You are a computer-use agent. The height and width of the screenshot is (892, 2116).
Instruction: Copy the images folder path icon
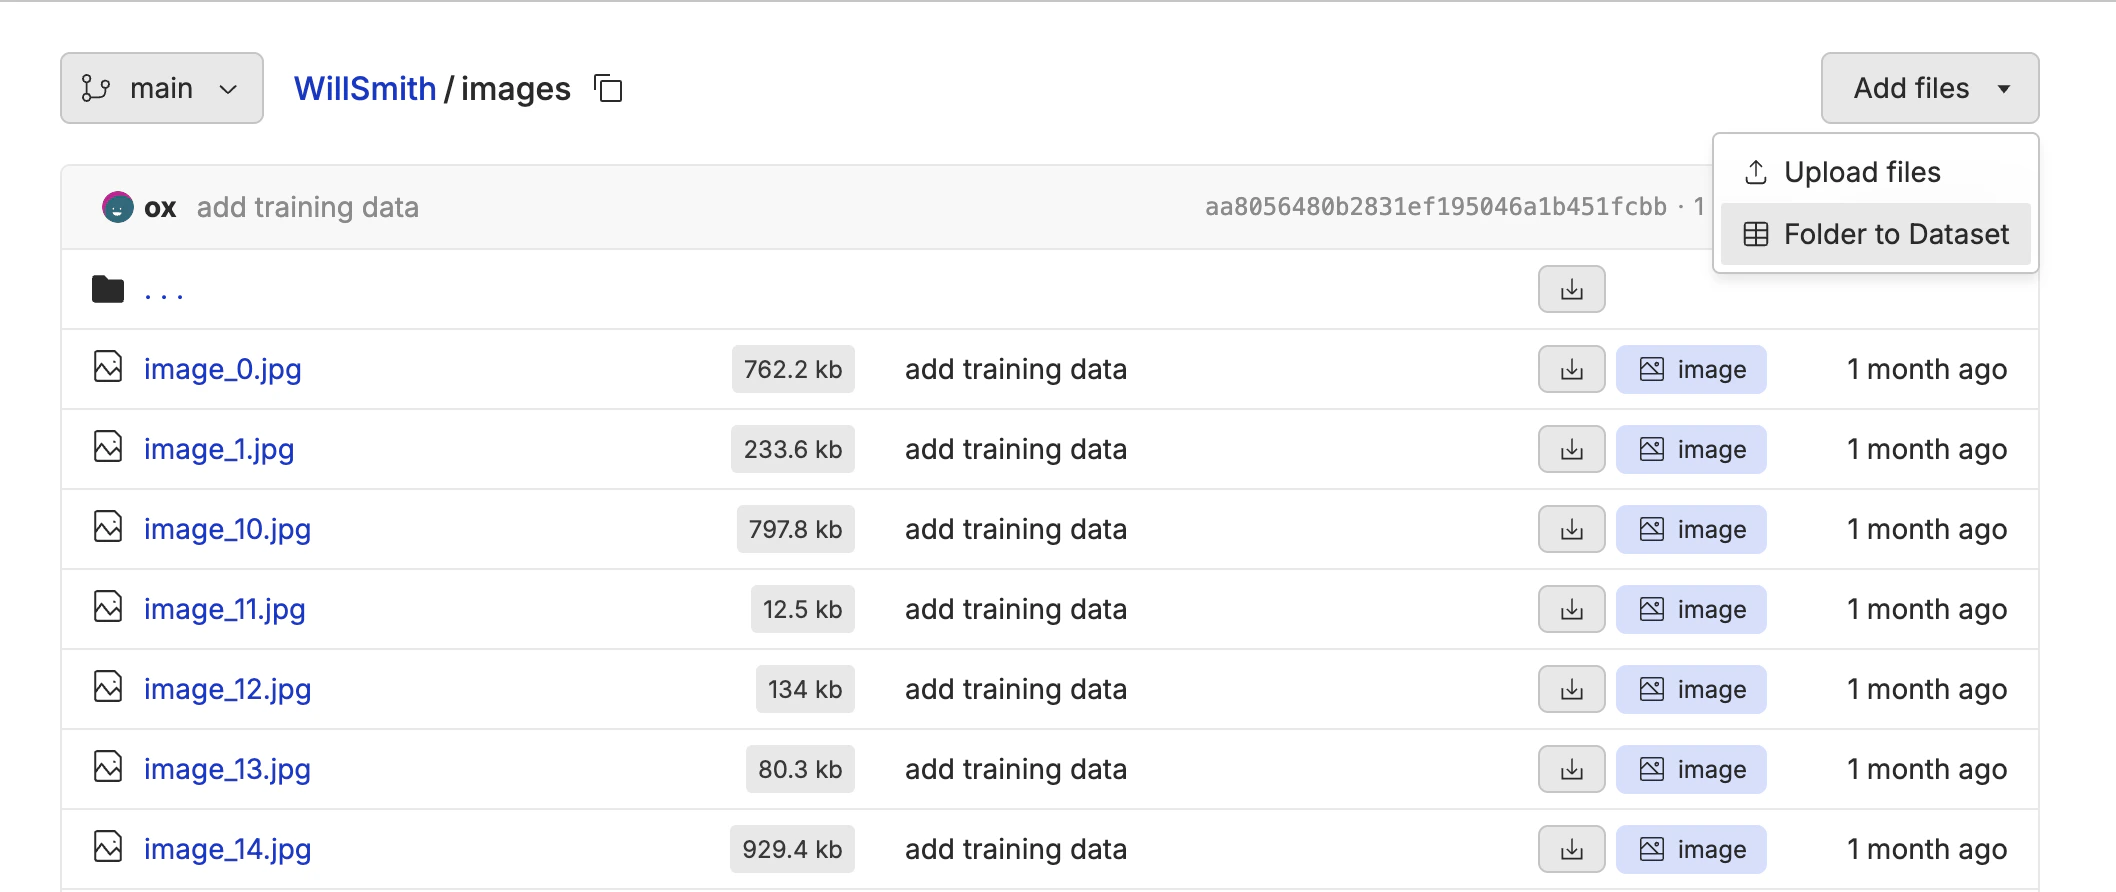(609, 89)
